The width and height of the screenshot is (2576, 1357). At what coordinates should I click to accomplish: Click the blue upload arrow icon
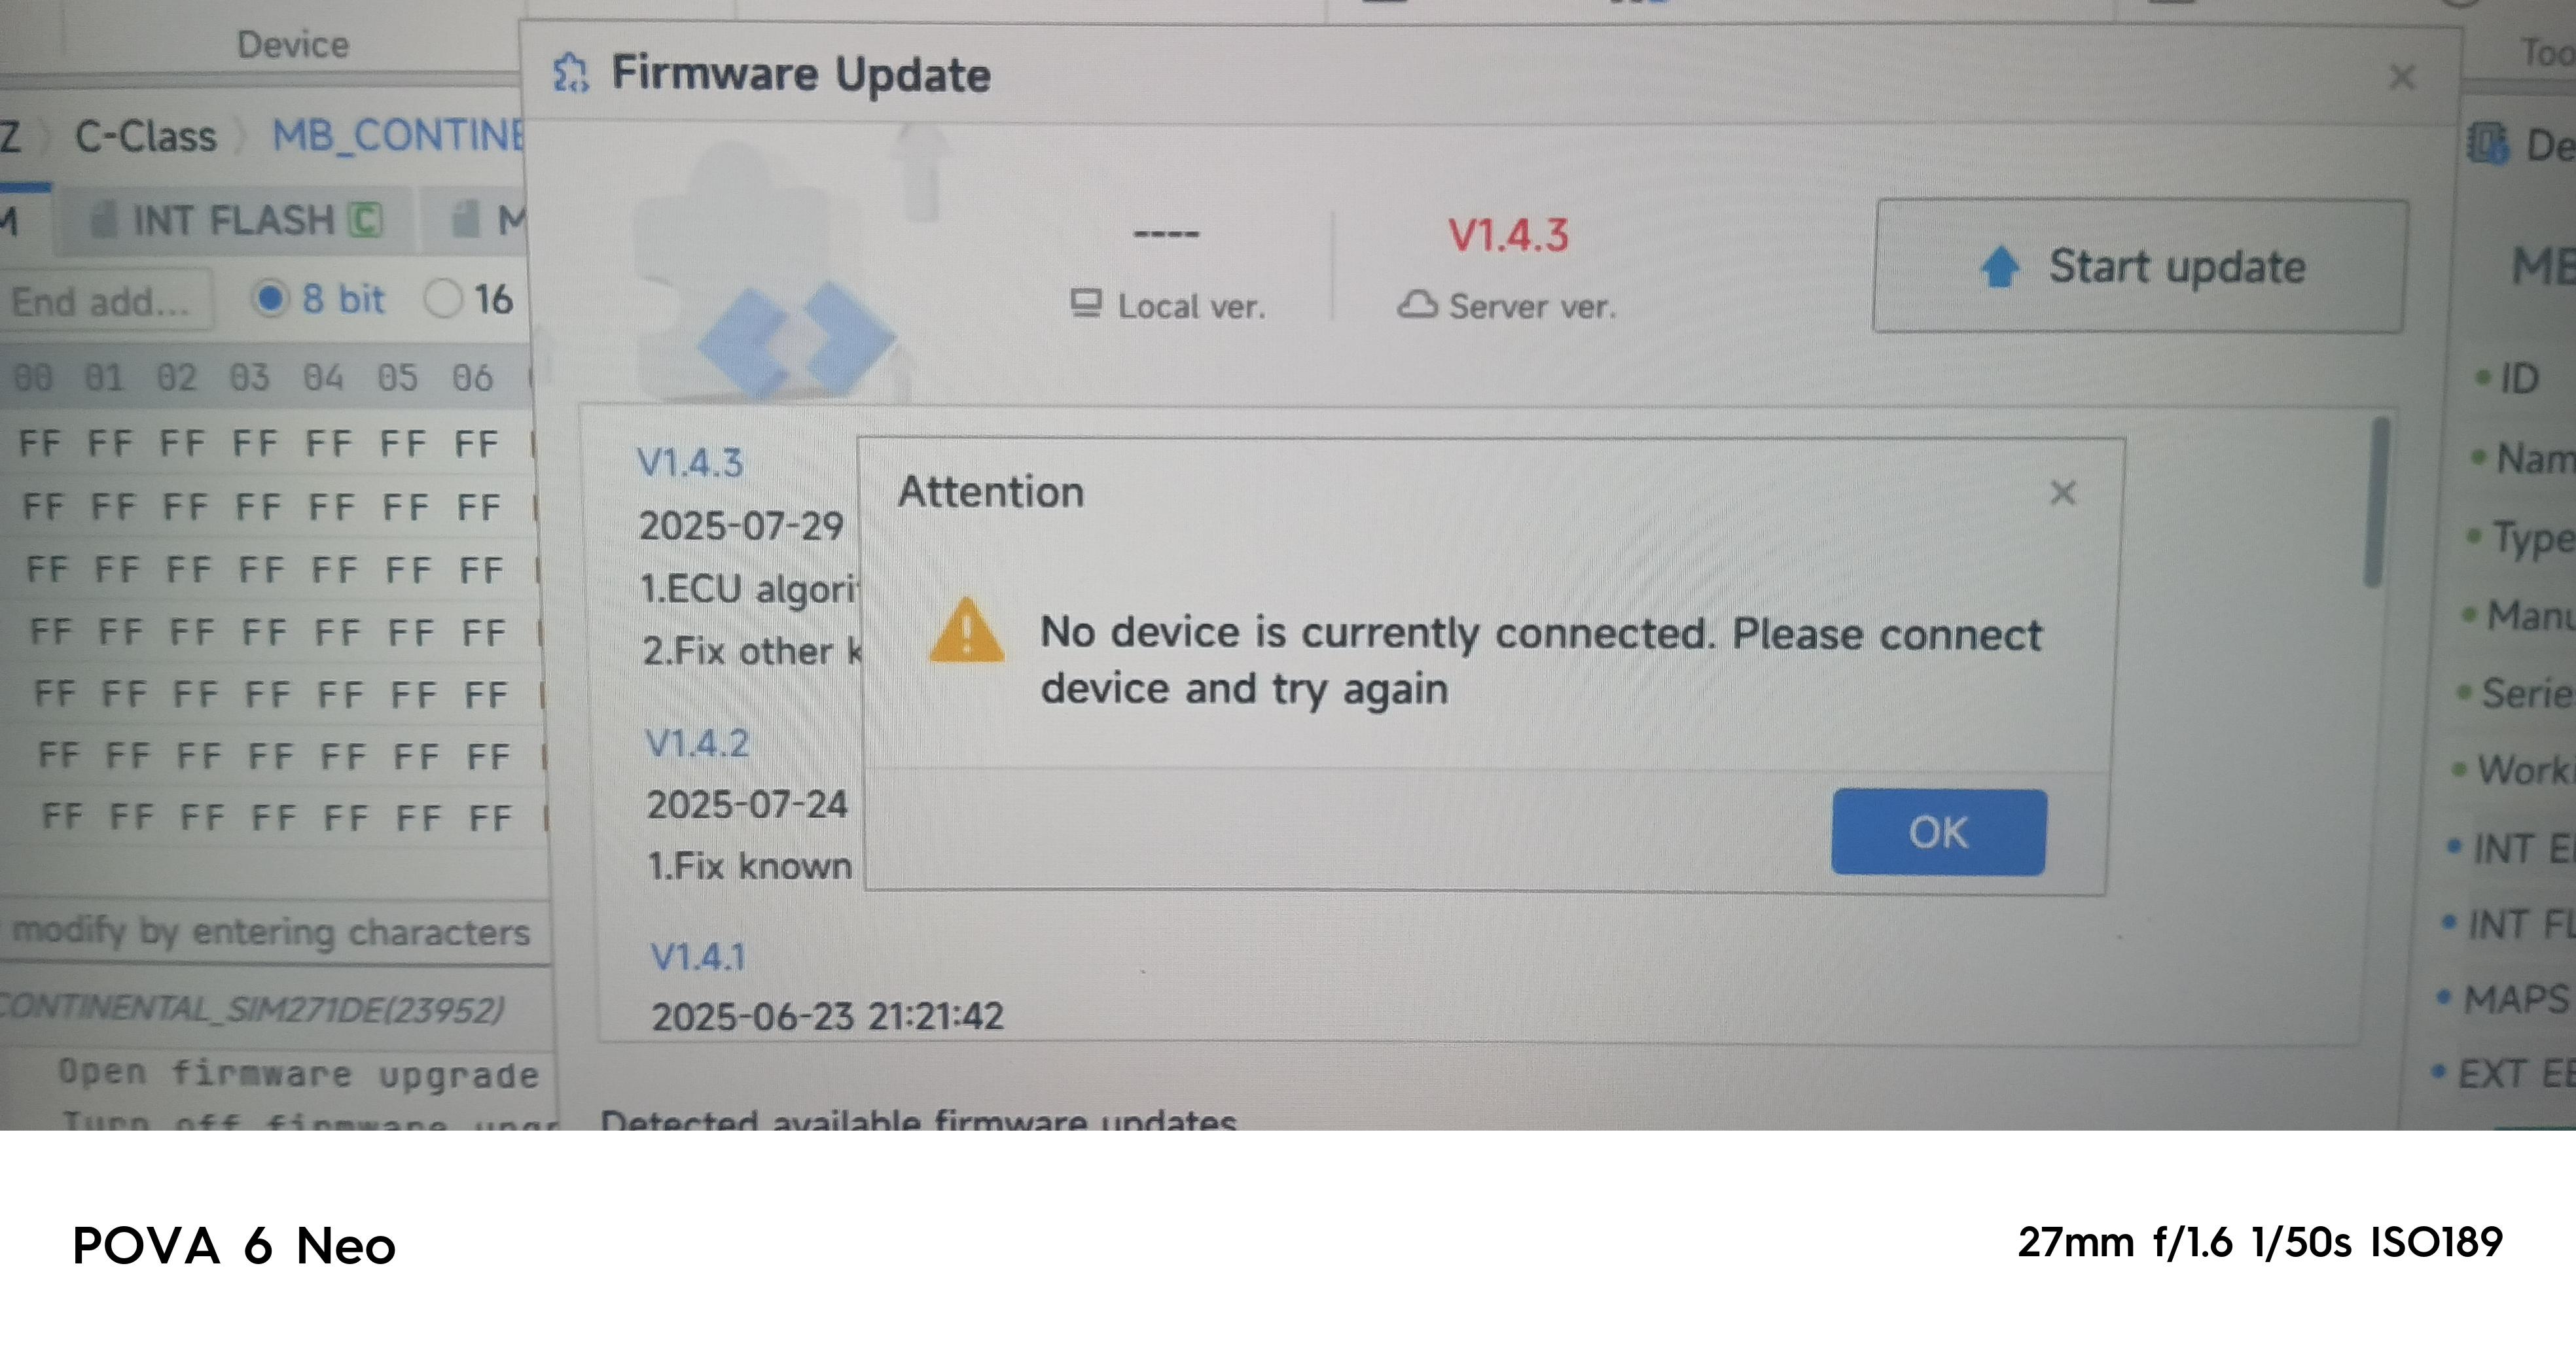[x=2000, y=266]
